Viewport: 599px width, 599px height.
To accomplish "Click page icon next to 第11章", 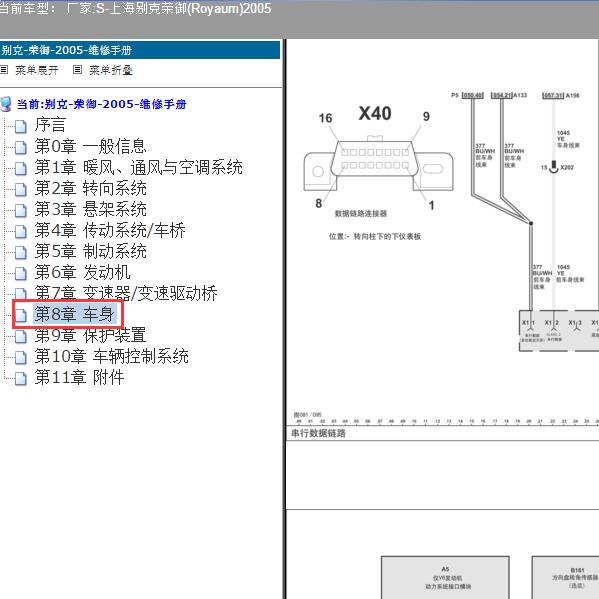I will point(21,378).
